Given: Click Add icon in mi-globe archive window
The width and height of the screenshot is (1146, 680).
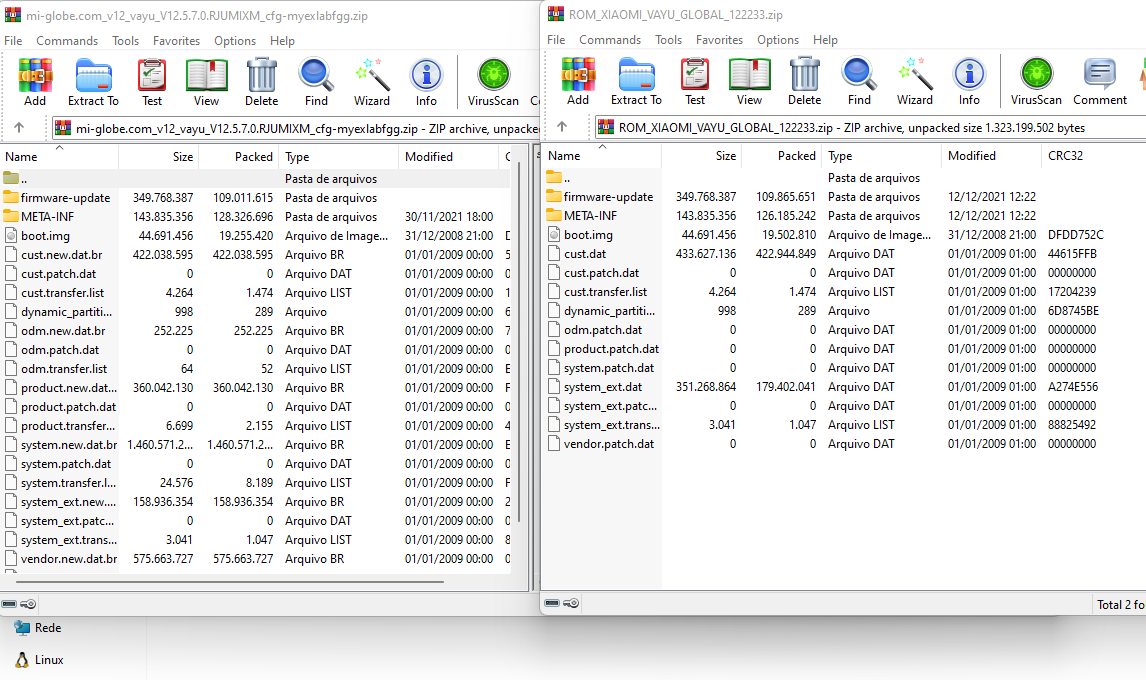Looking at the screenshot, I should [x=35, y=82].
